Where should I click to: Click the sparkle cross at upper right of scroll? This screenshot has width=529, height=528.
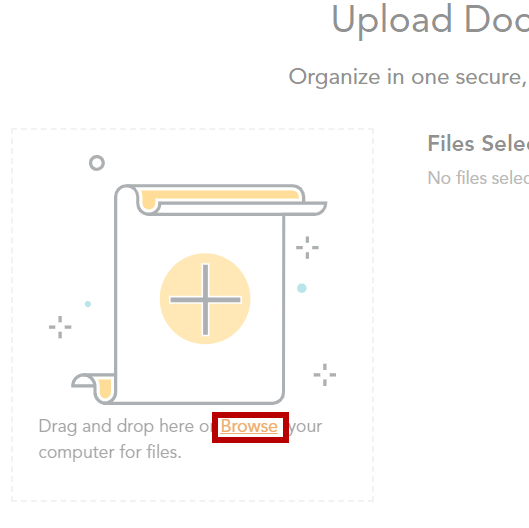[307, 248]
